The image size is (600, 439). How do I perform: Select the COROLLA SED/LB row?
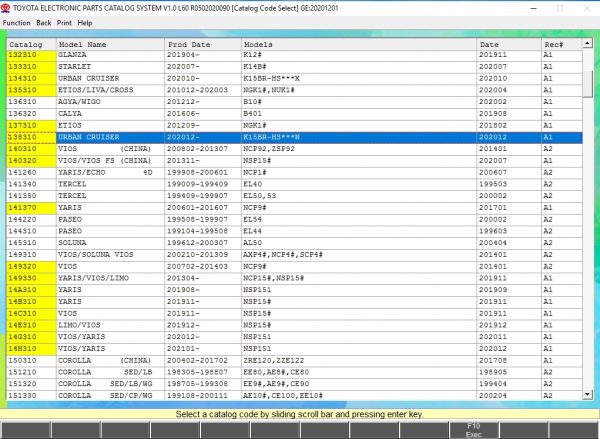(x=294, y=372)
